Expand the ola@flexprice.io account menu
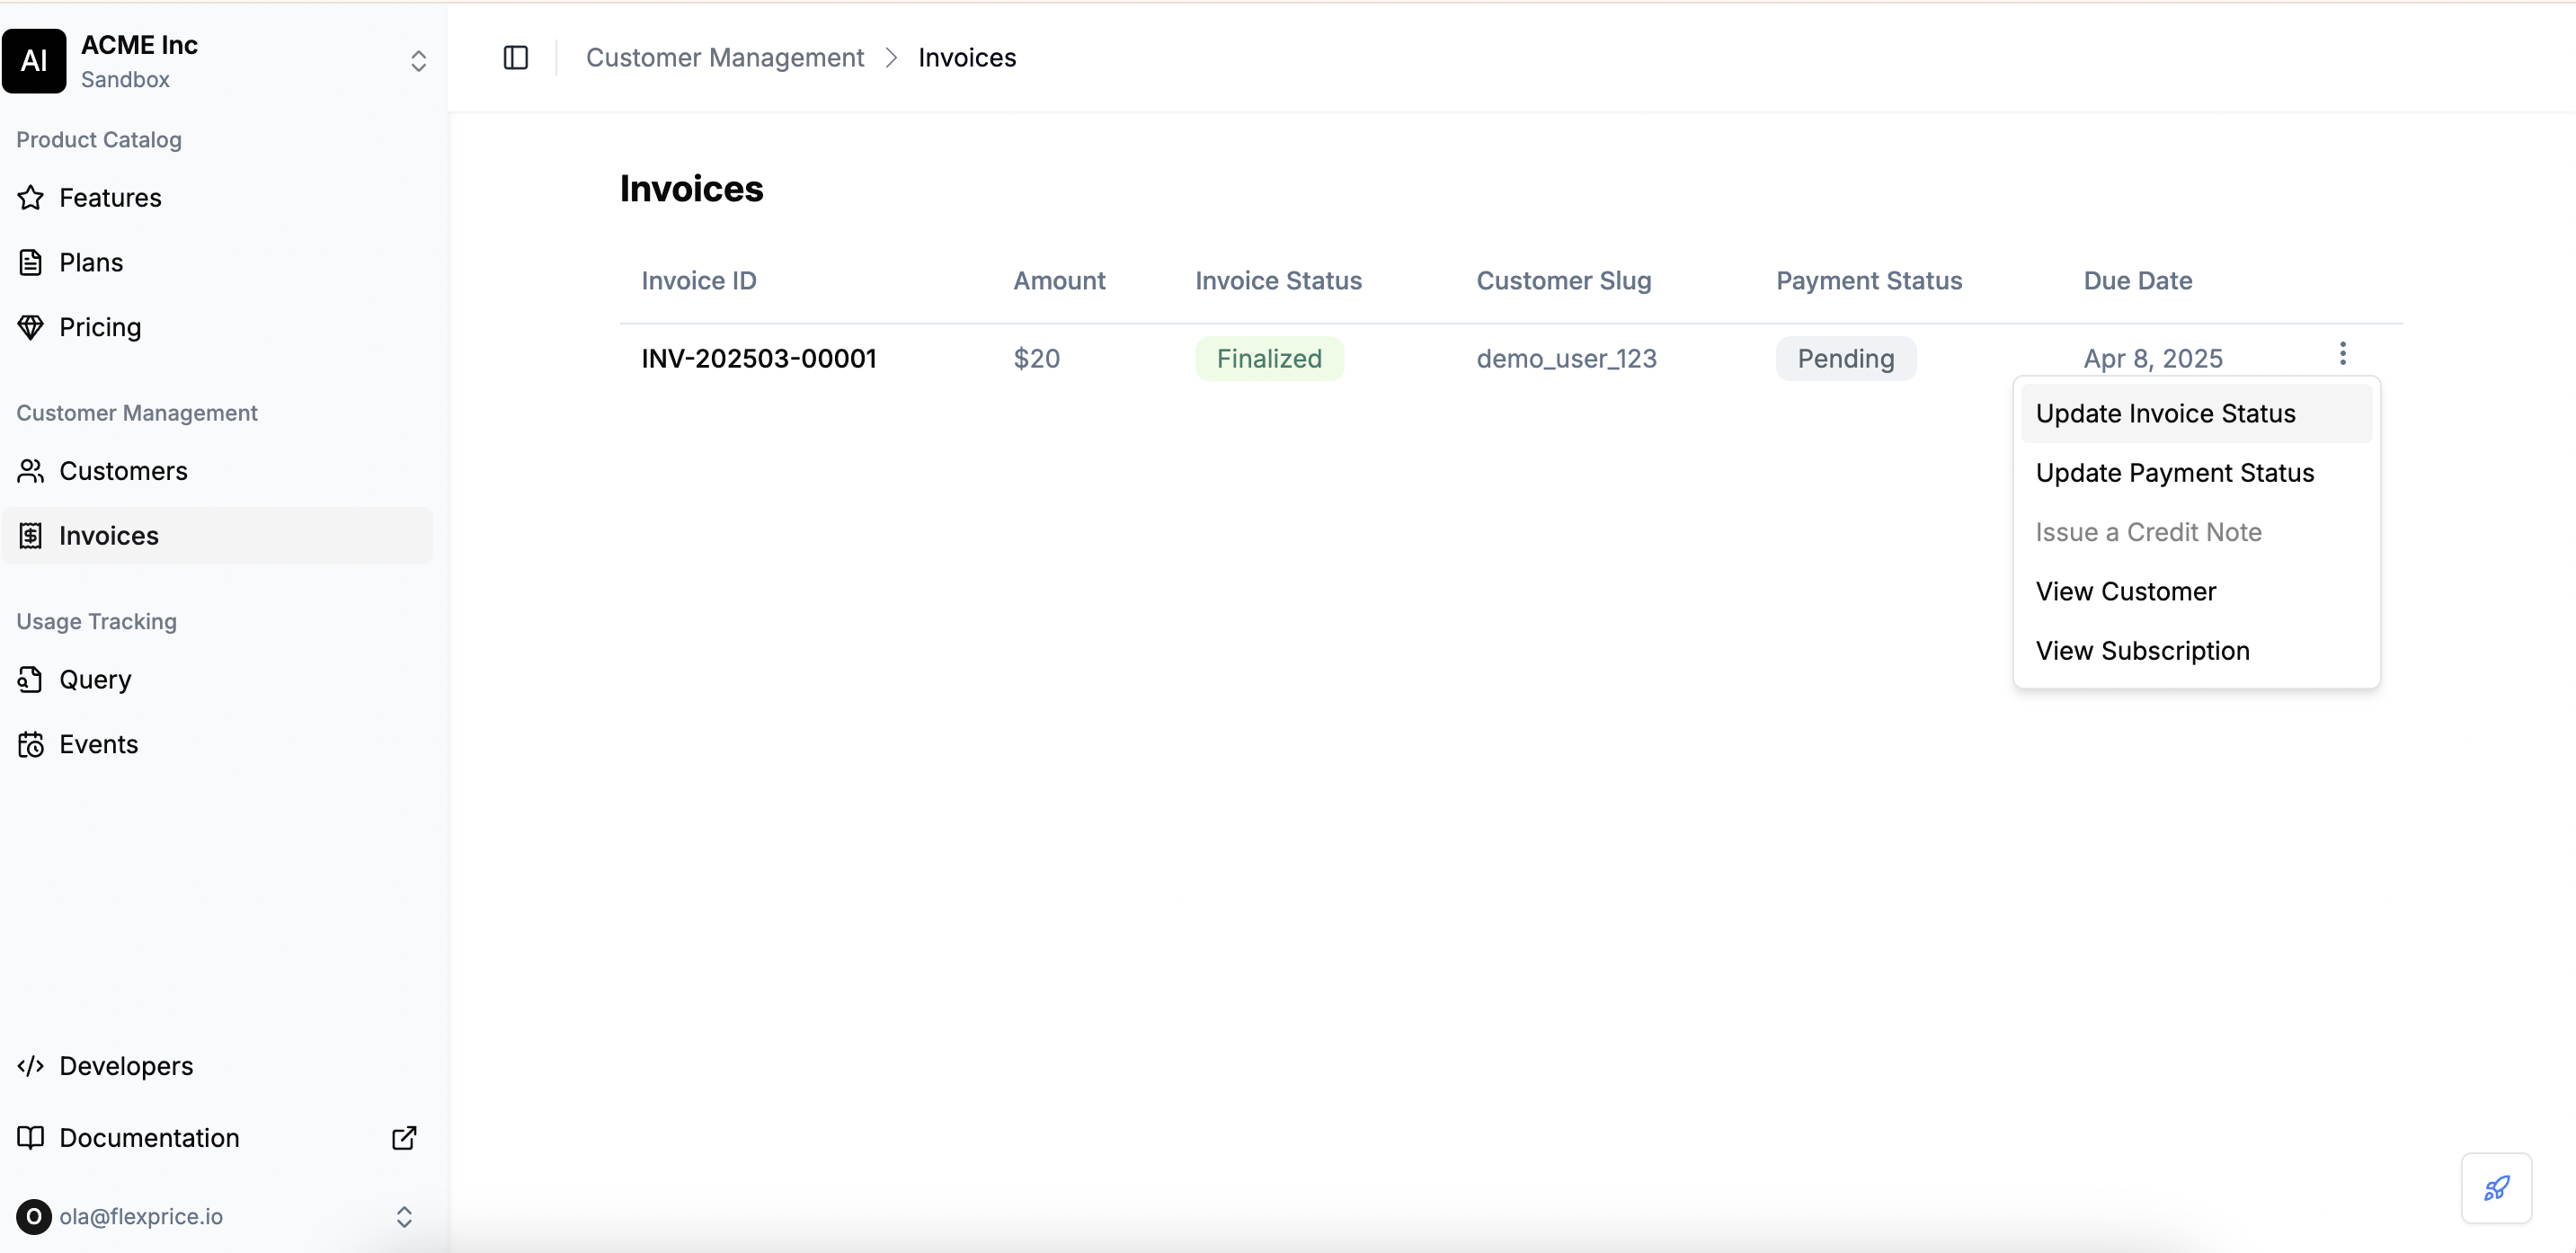The image size is (2576, 1253). point(404,1216)
